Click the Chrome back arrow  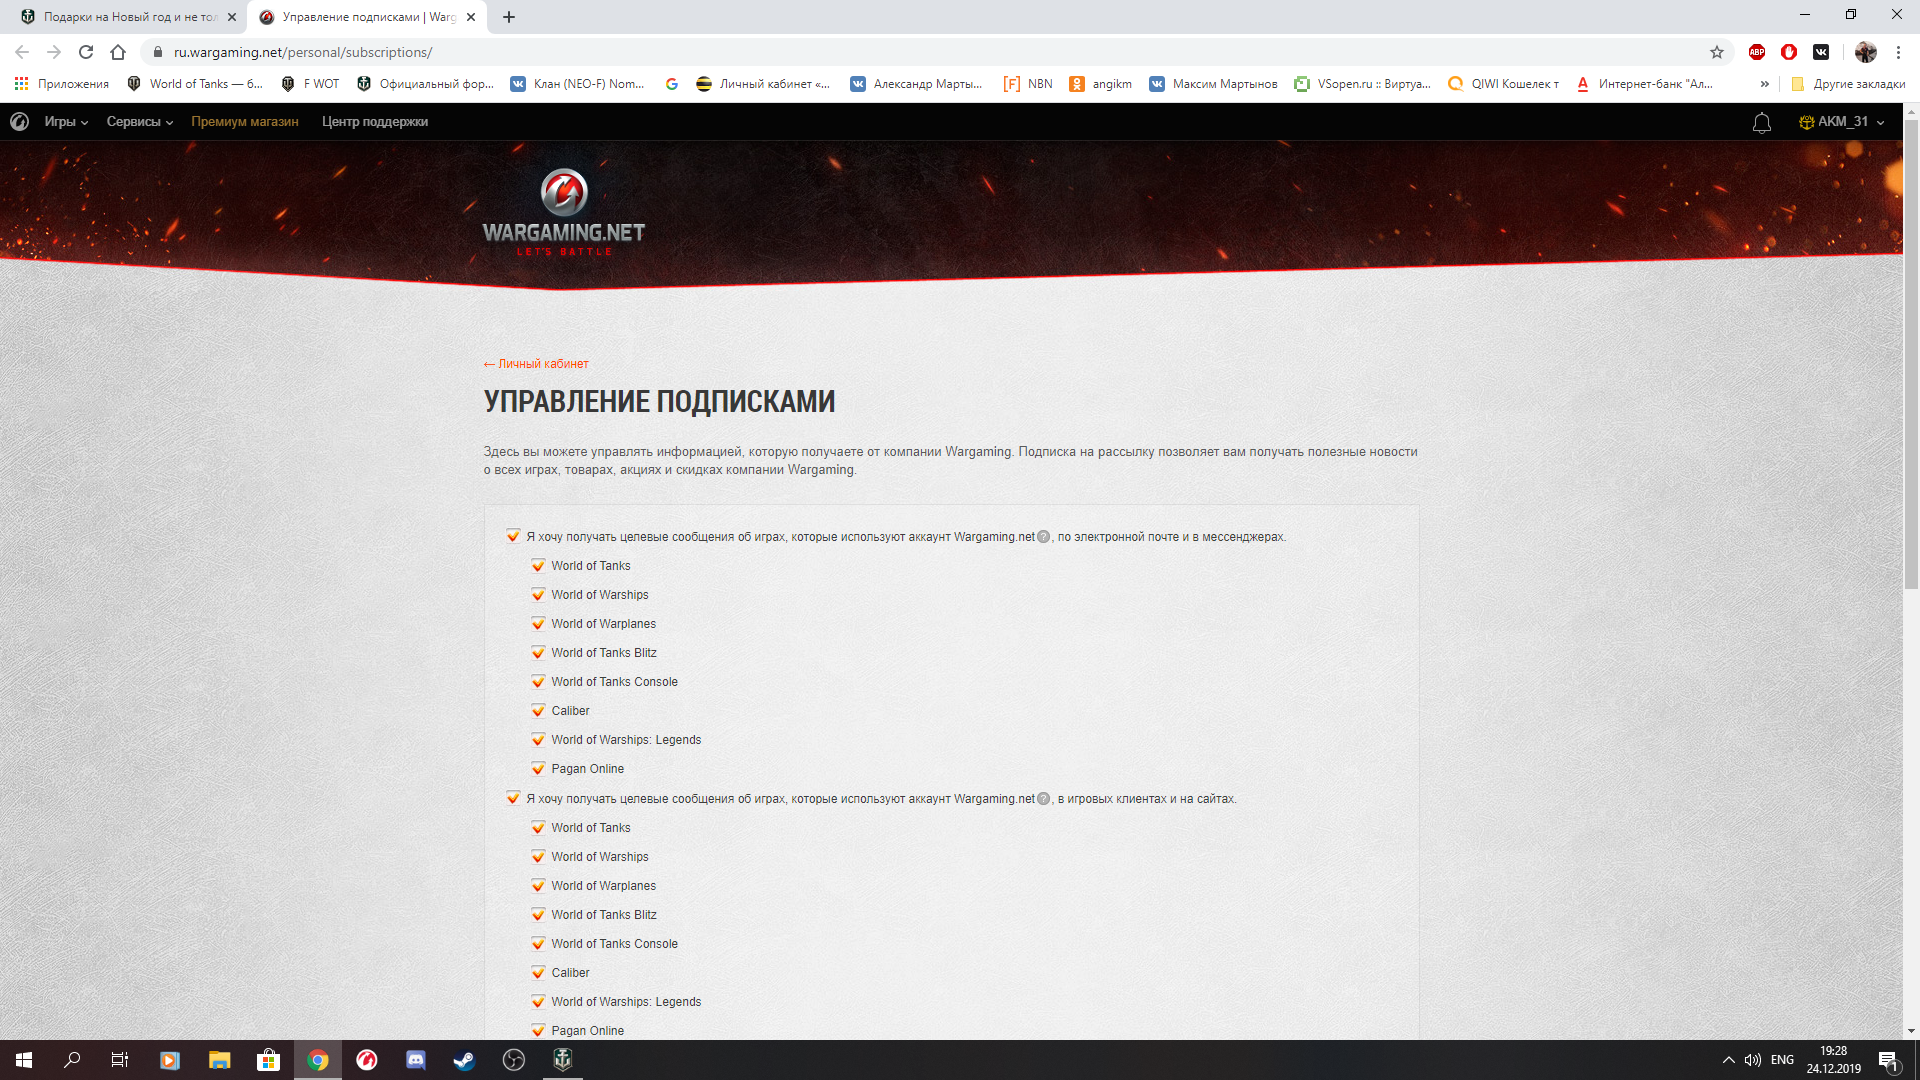(x=22, y=52)
